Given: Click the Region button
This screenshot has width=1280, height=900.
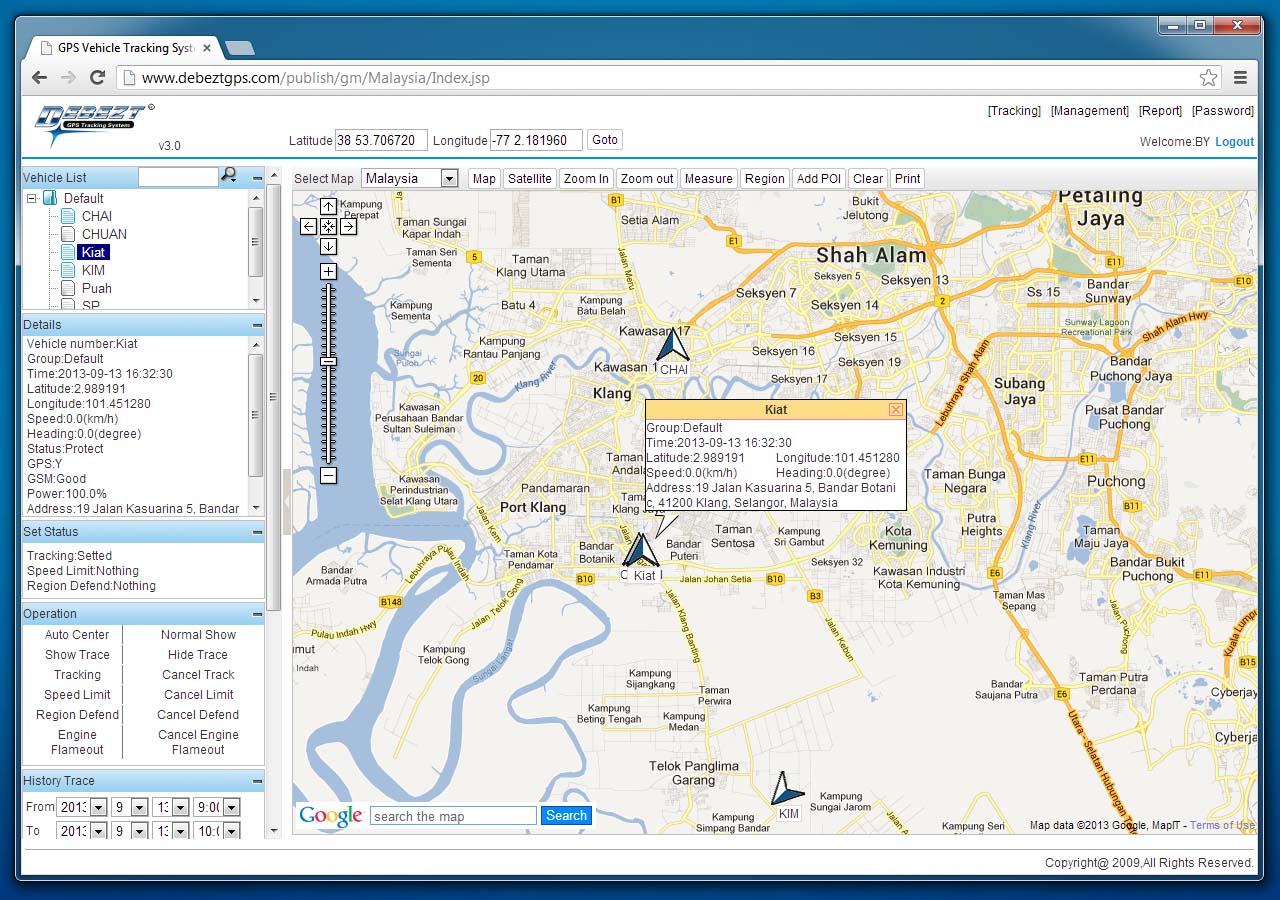Looking at the screenshot, I should click(x=765, y=178).
